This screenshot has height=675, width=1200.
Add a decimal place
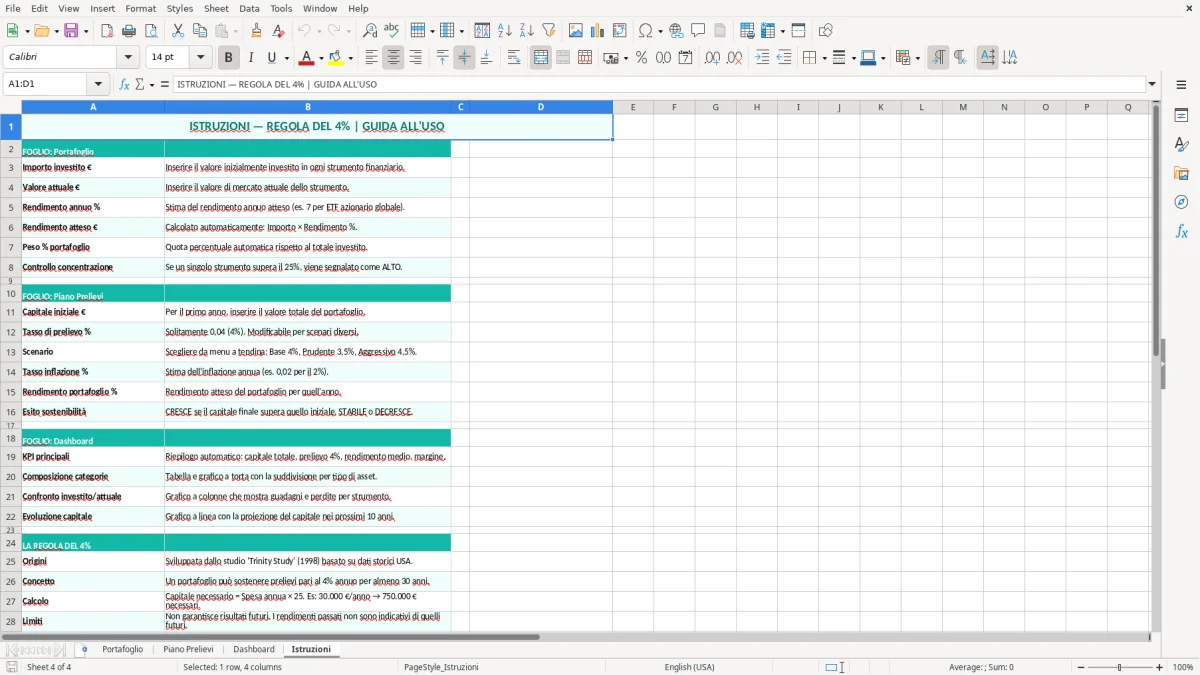point(712,58)
